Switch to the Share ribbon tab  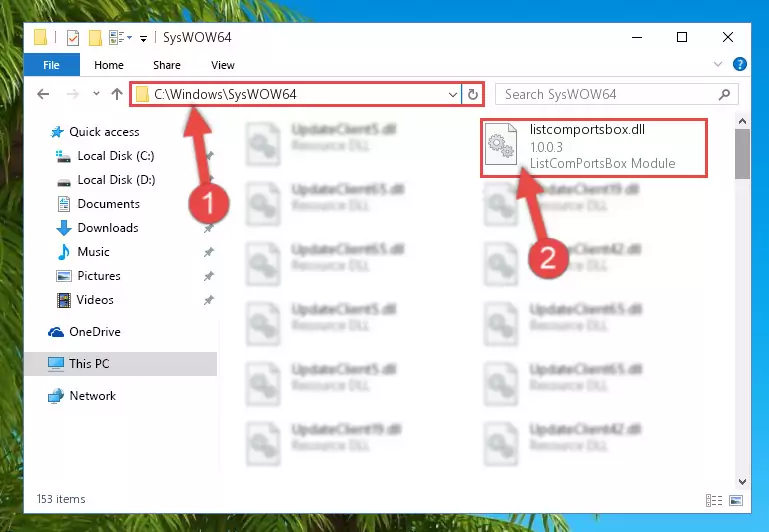(x=167, y=65)
